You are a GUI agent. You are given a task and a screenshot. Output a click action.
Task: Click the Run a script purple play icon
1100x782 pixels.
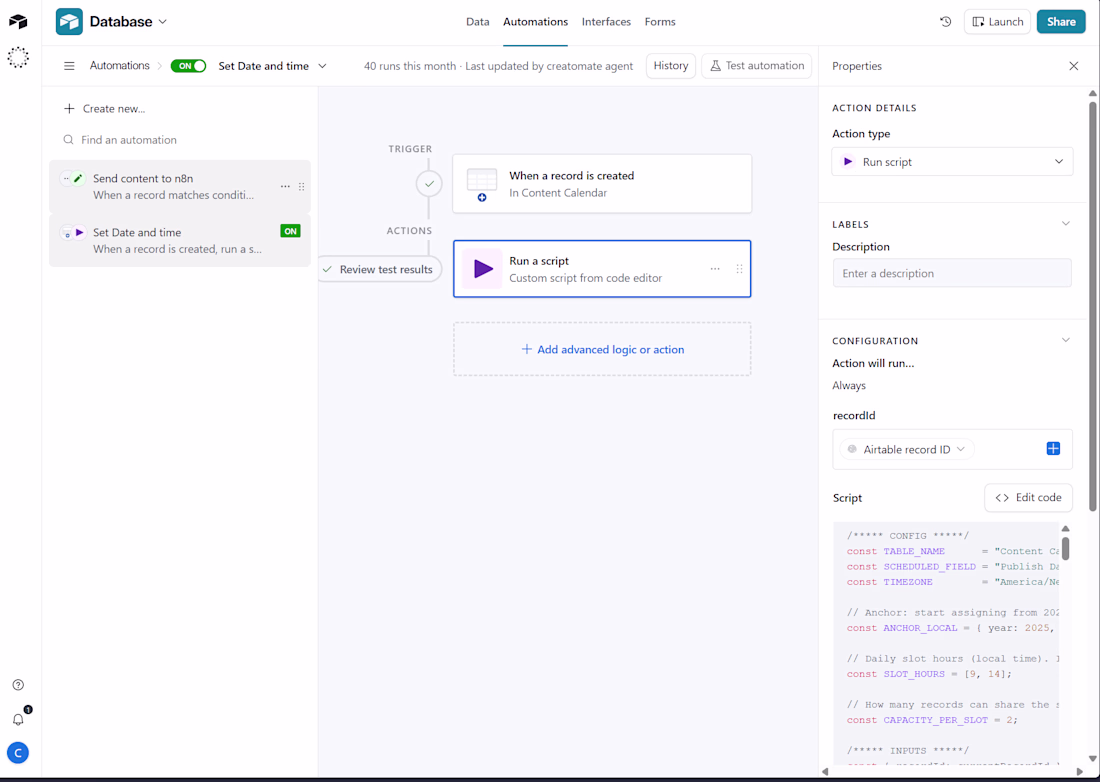pos(483,269)
